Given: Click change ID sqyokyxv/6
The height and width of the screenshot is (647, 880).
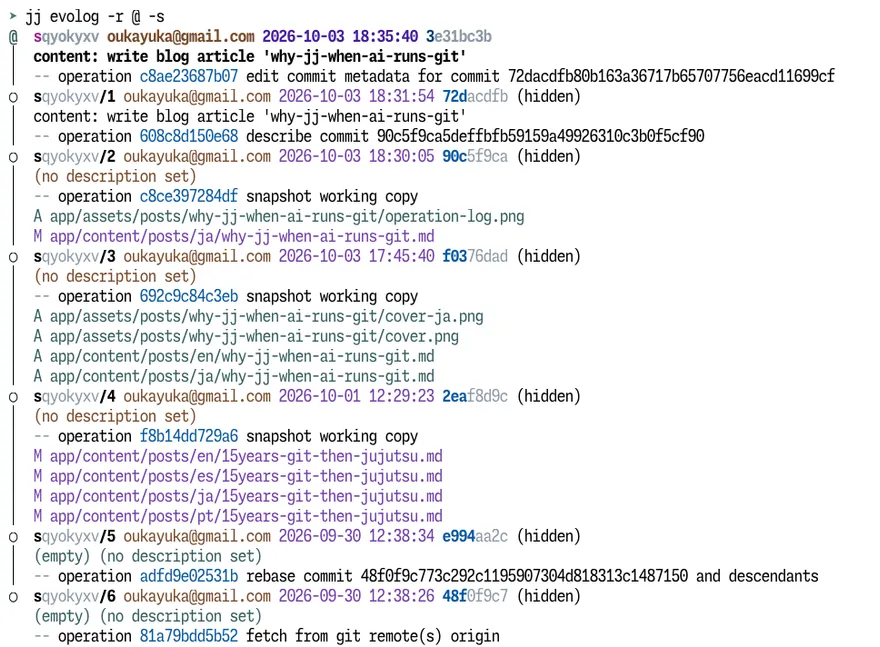Looking at the screenshot, I should pos(75,596).
